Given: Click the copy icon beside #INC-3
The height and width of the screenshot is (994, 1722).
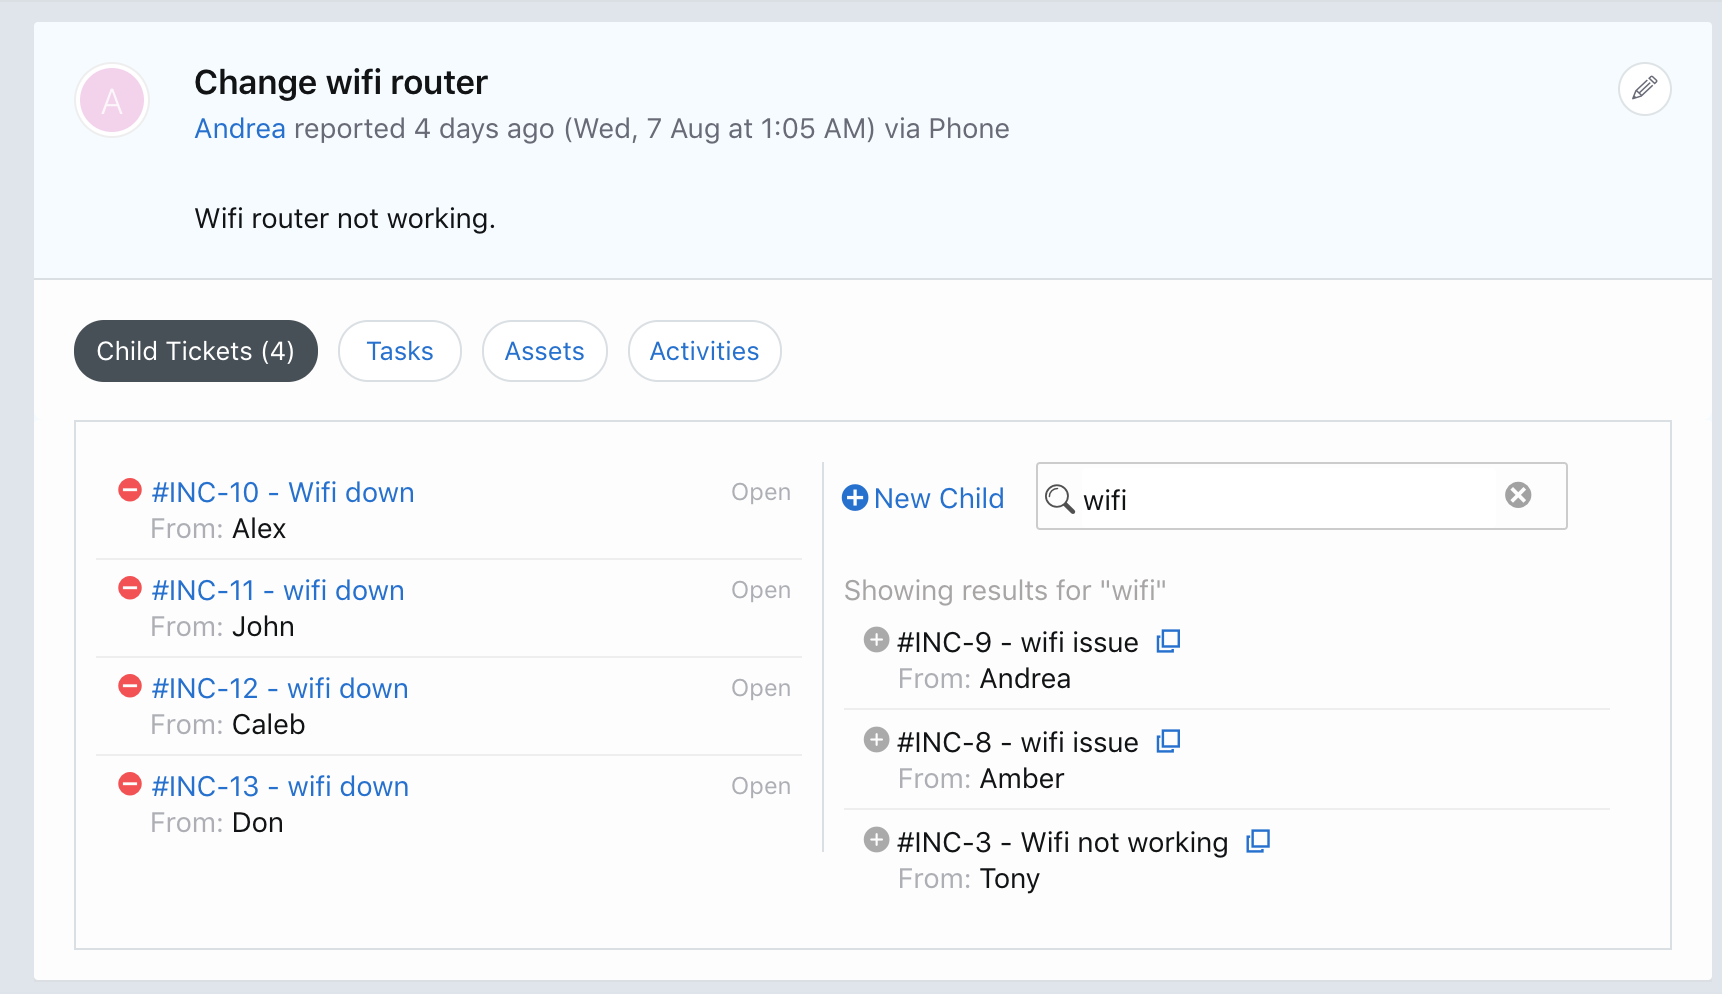Looking at the screenshot, I should (1257, 840).
